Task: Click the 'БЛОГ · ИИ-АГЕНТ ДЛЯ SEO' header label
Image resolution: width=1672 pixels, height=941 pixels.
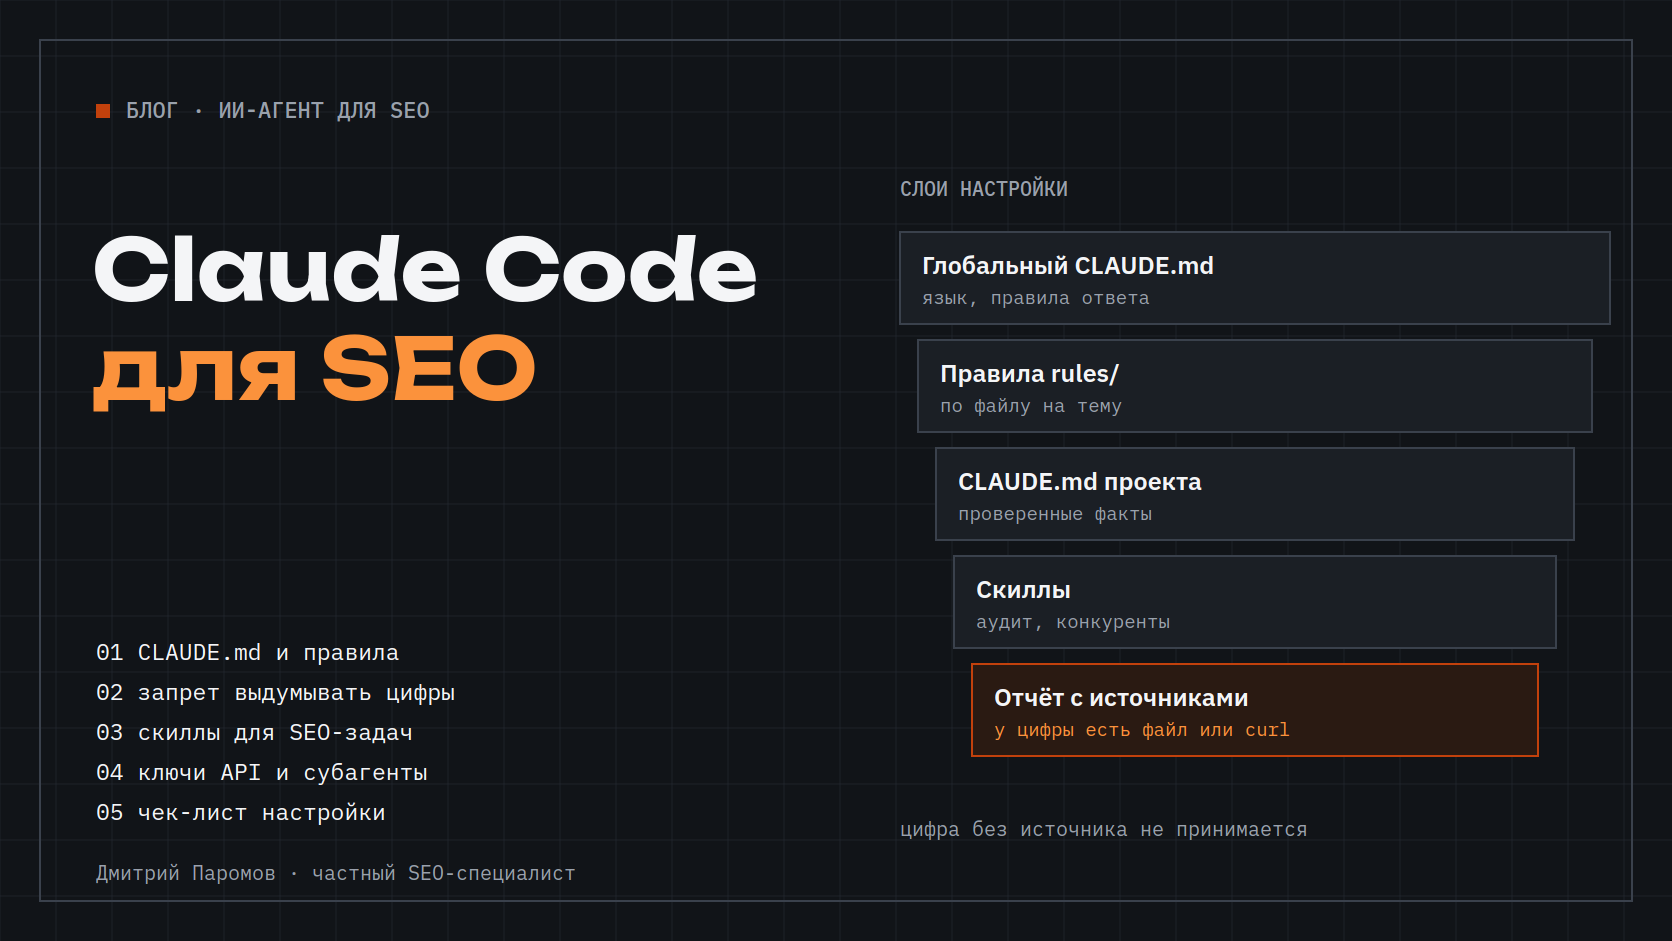Action: tap(278, 111)
